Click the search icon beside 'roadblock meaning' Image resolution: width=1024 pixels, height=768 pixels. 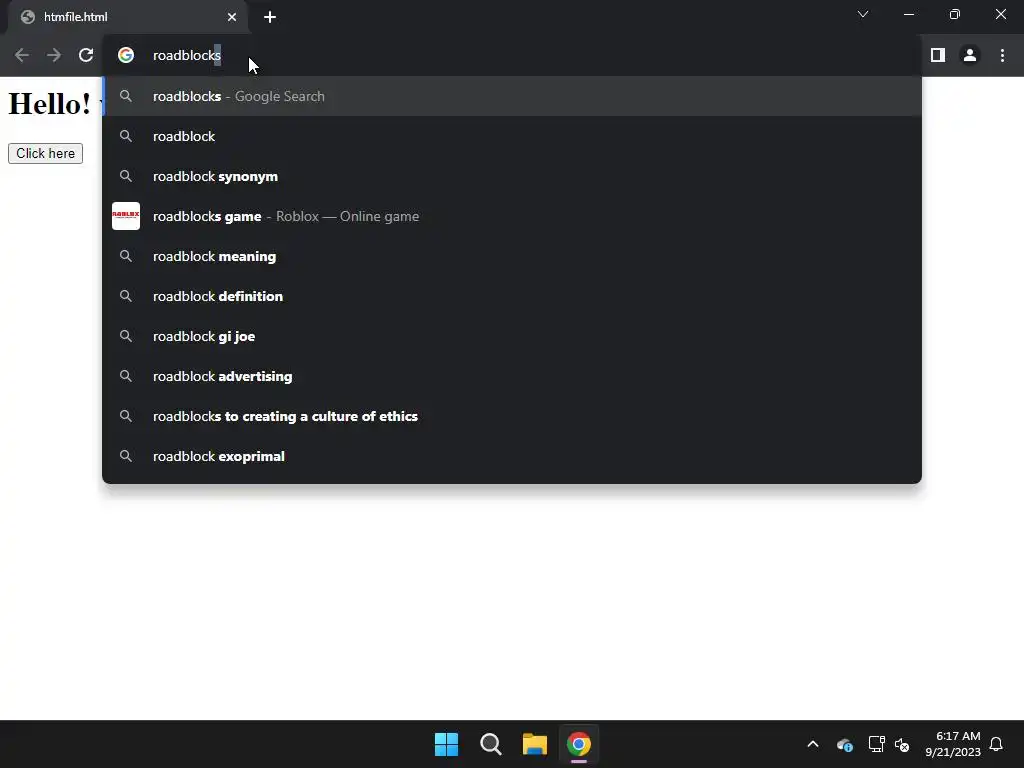(x=126, y=256)
